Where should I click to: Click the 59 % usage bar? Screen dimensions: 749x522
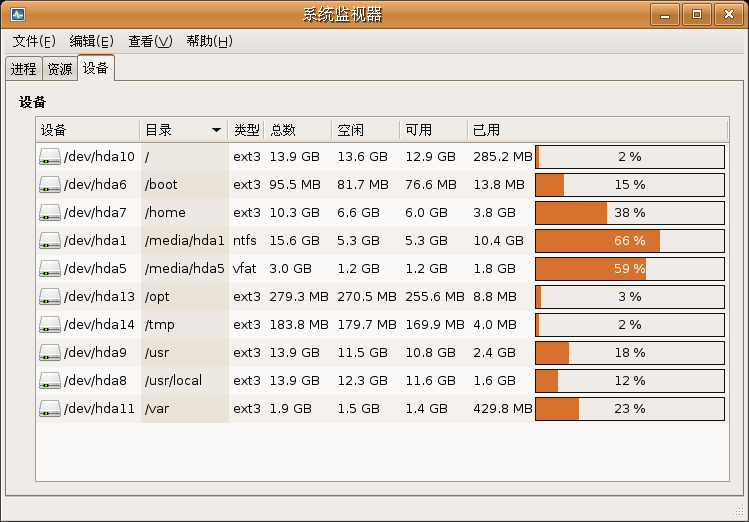coord(630,268)
